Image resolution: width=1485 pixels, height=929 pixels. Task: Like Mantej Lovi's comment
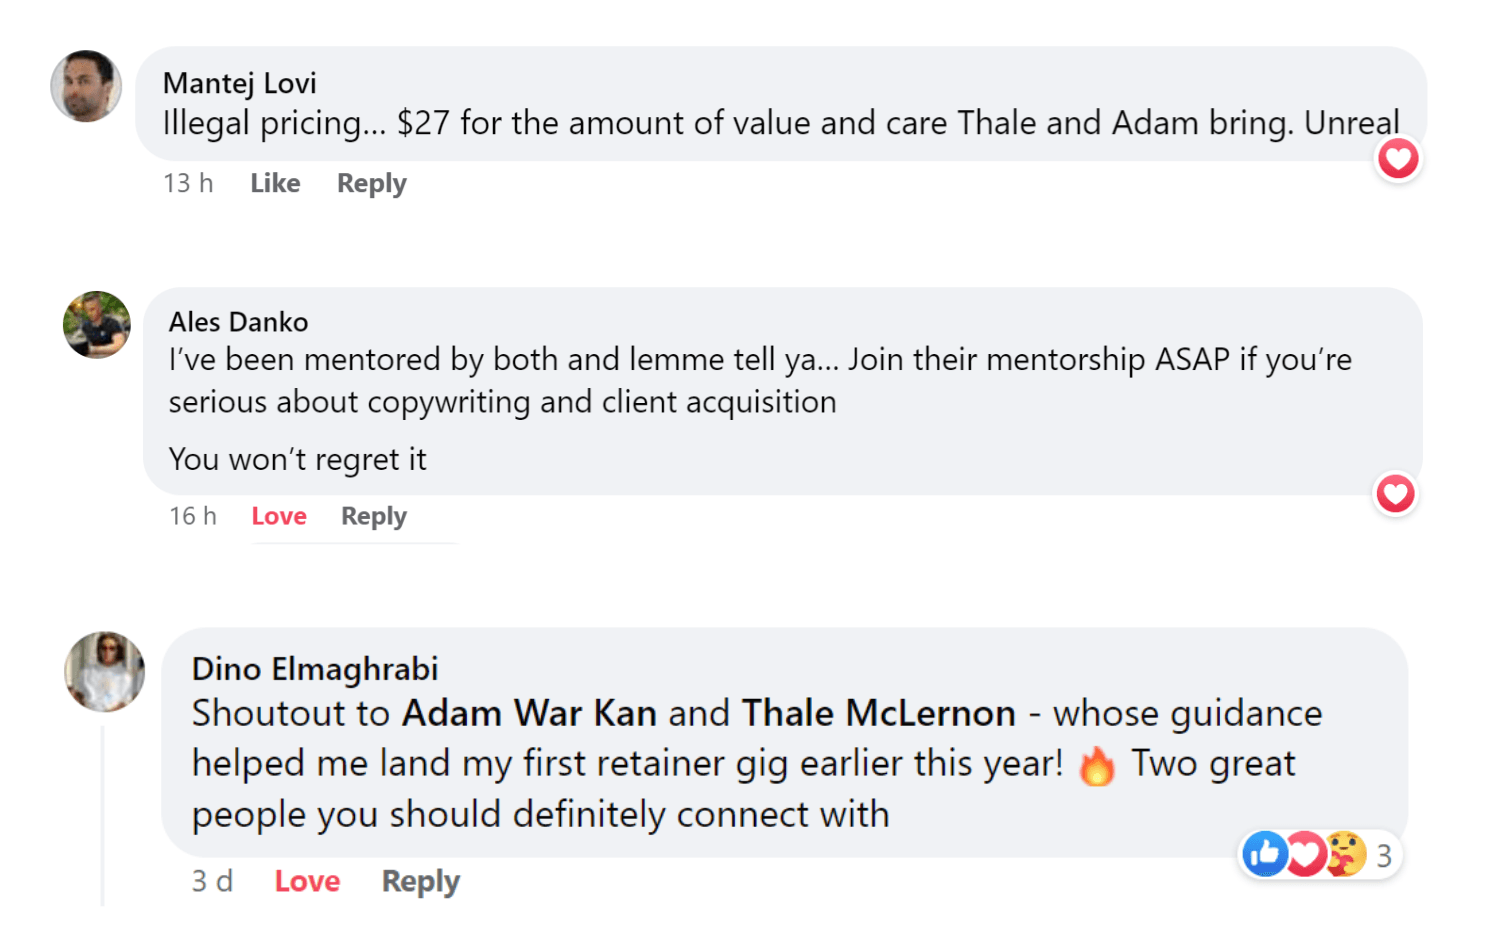pos(275,183)
